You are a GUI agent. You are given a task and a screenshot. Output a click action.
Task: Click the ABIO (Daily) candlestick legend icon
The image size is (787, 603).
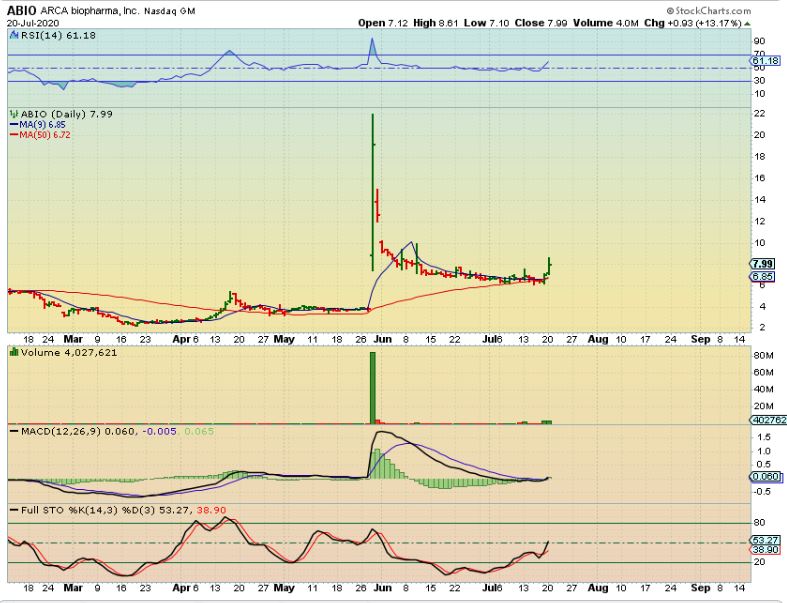coord(13,114)
